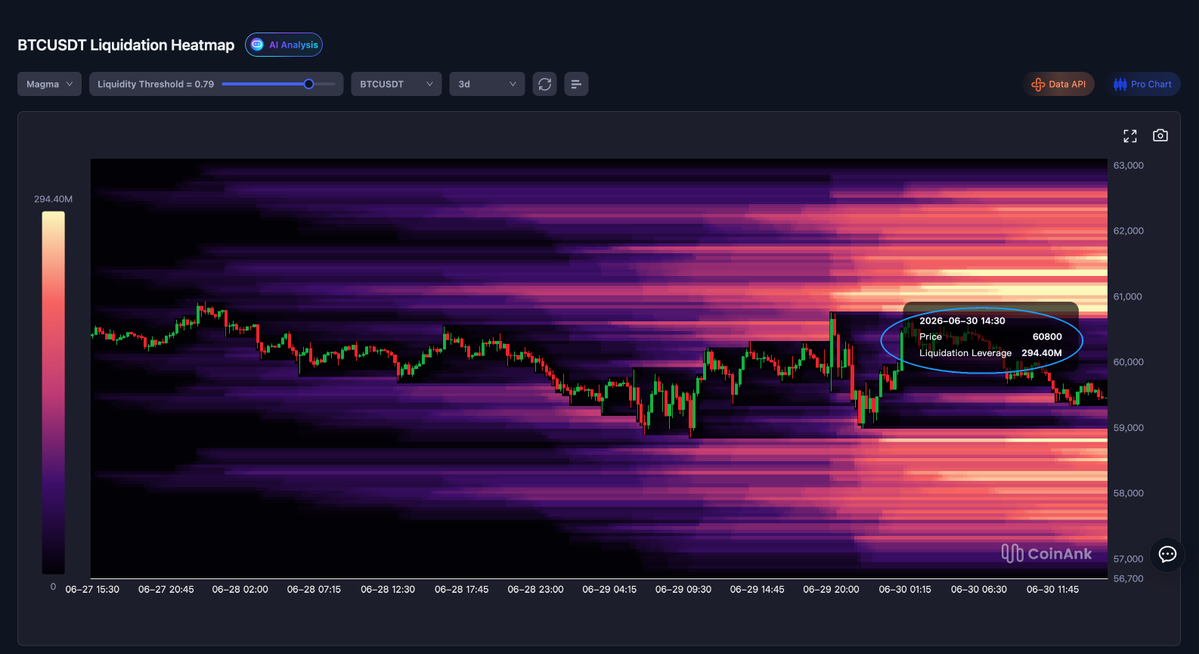
Task: Click the 61,000 price axis label
Action: coord(1128,297)
